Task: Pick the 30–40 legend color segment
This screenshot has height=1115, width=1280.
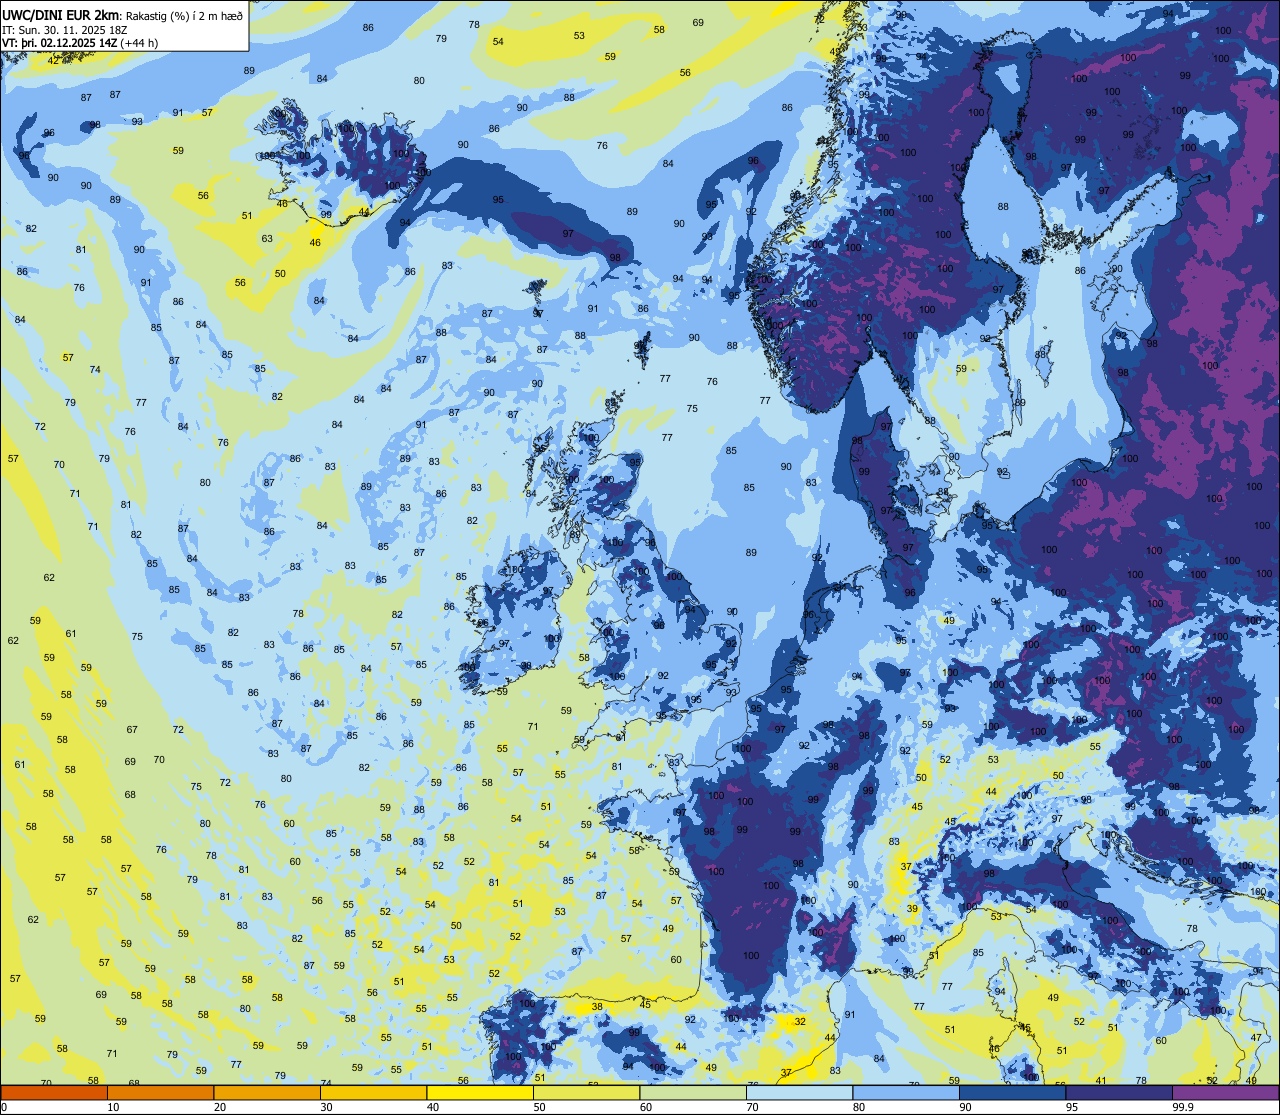Action: click(x=373, y=1092)
